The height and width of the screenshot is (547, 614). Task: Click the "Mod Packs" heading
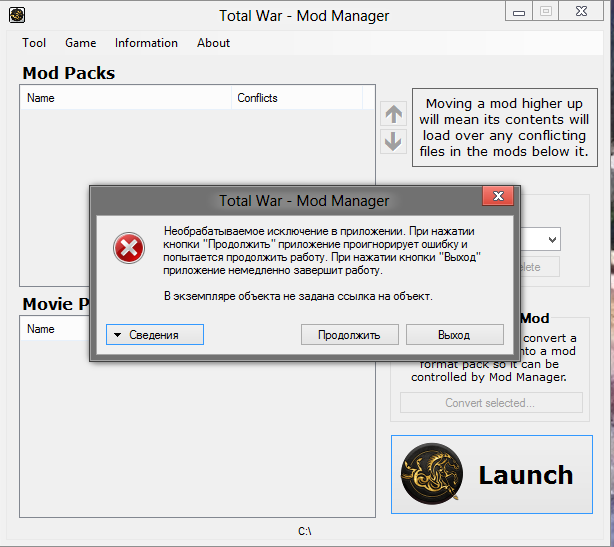click(x=69, y=73)
